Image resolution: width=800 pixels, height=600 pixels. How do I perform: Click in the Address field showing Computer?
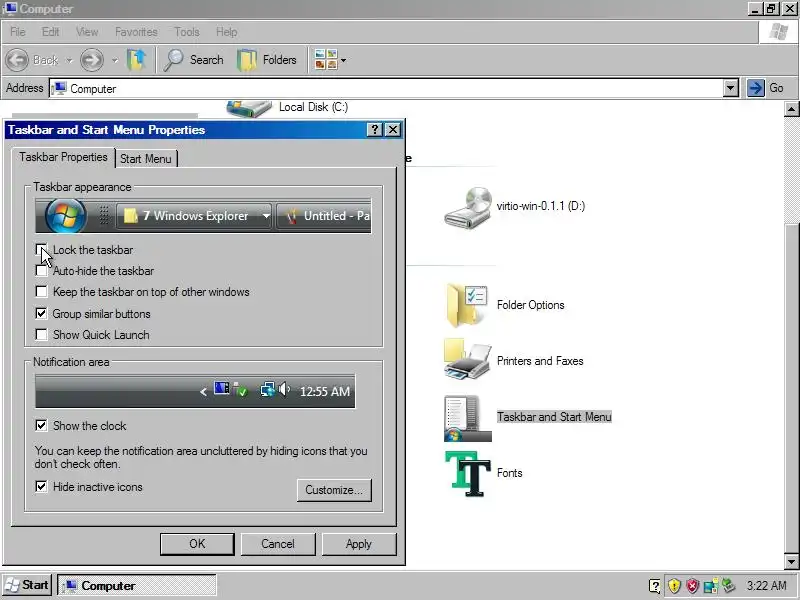coord(386,88)
